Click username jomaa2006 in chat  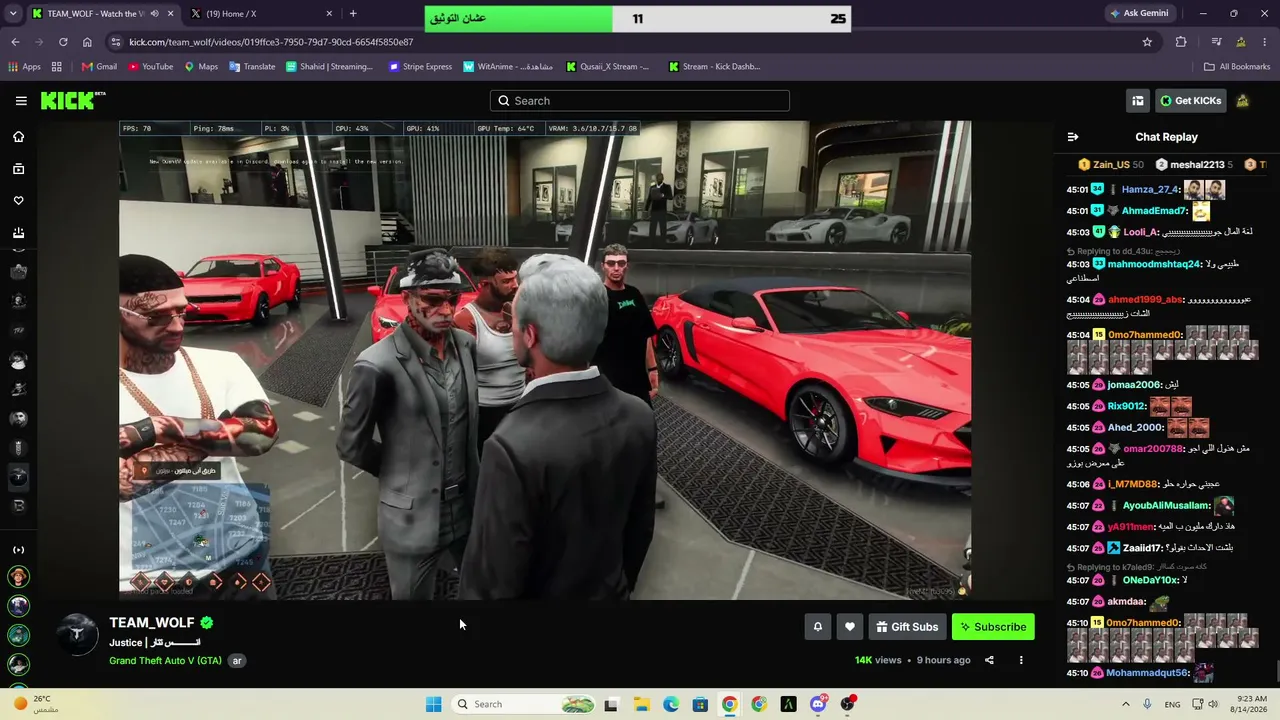tap(1134, 385)
